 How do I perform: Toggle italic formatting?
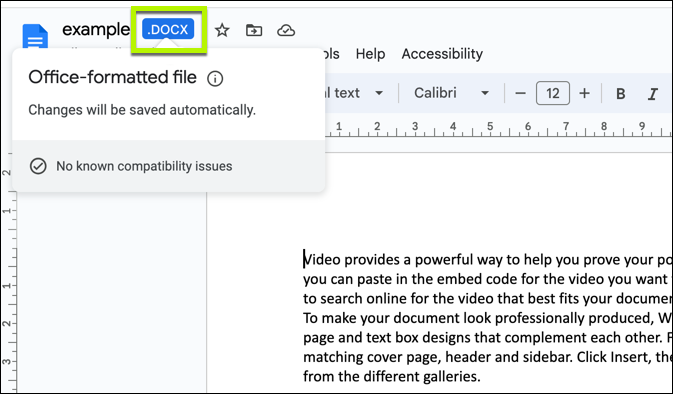pos(653,94)
